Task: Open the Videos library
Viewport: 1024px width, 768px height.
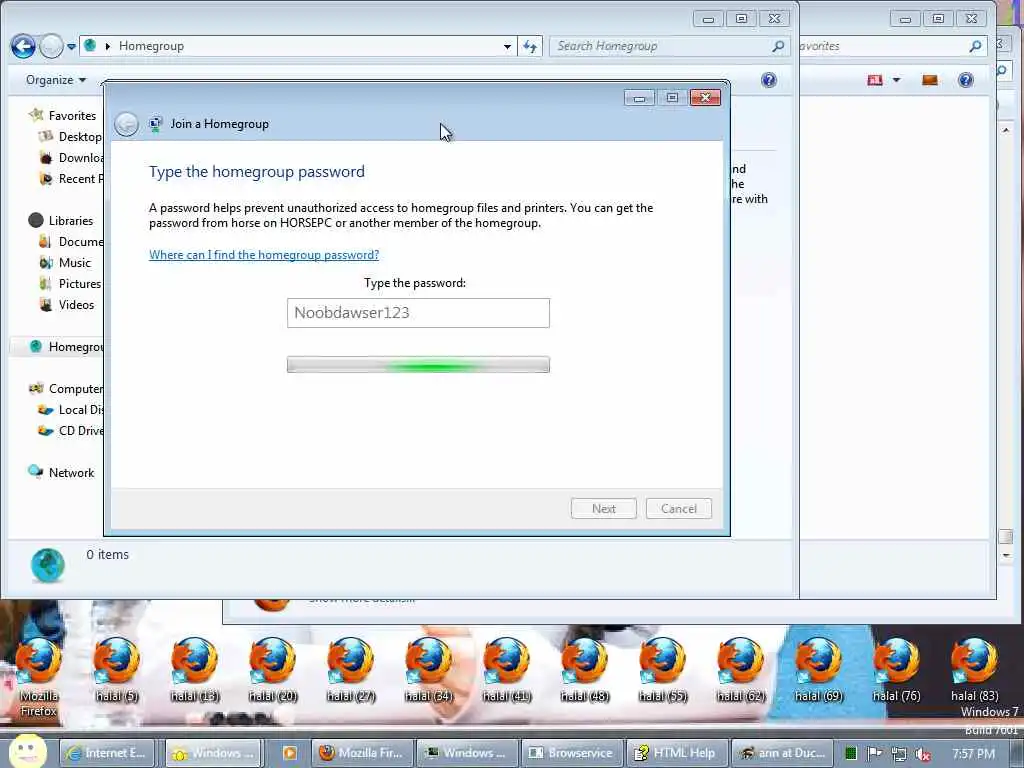Action: (67, 304)
